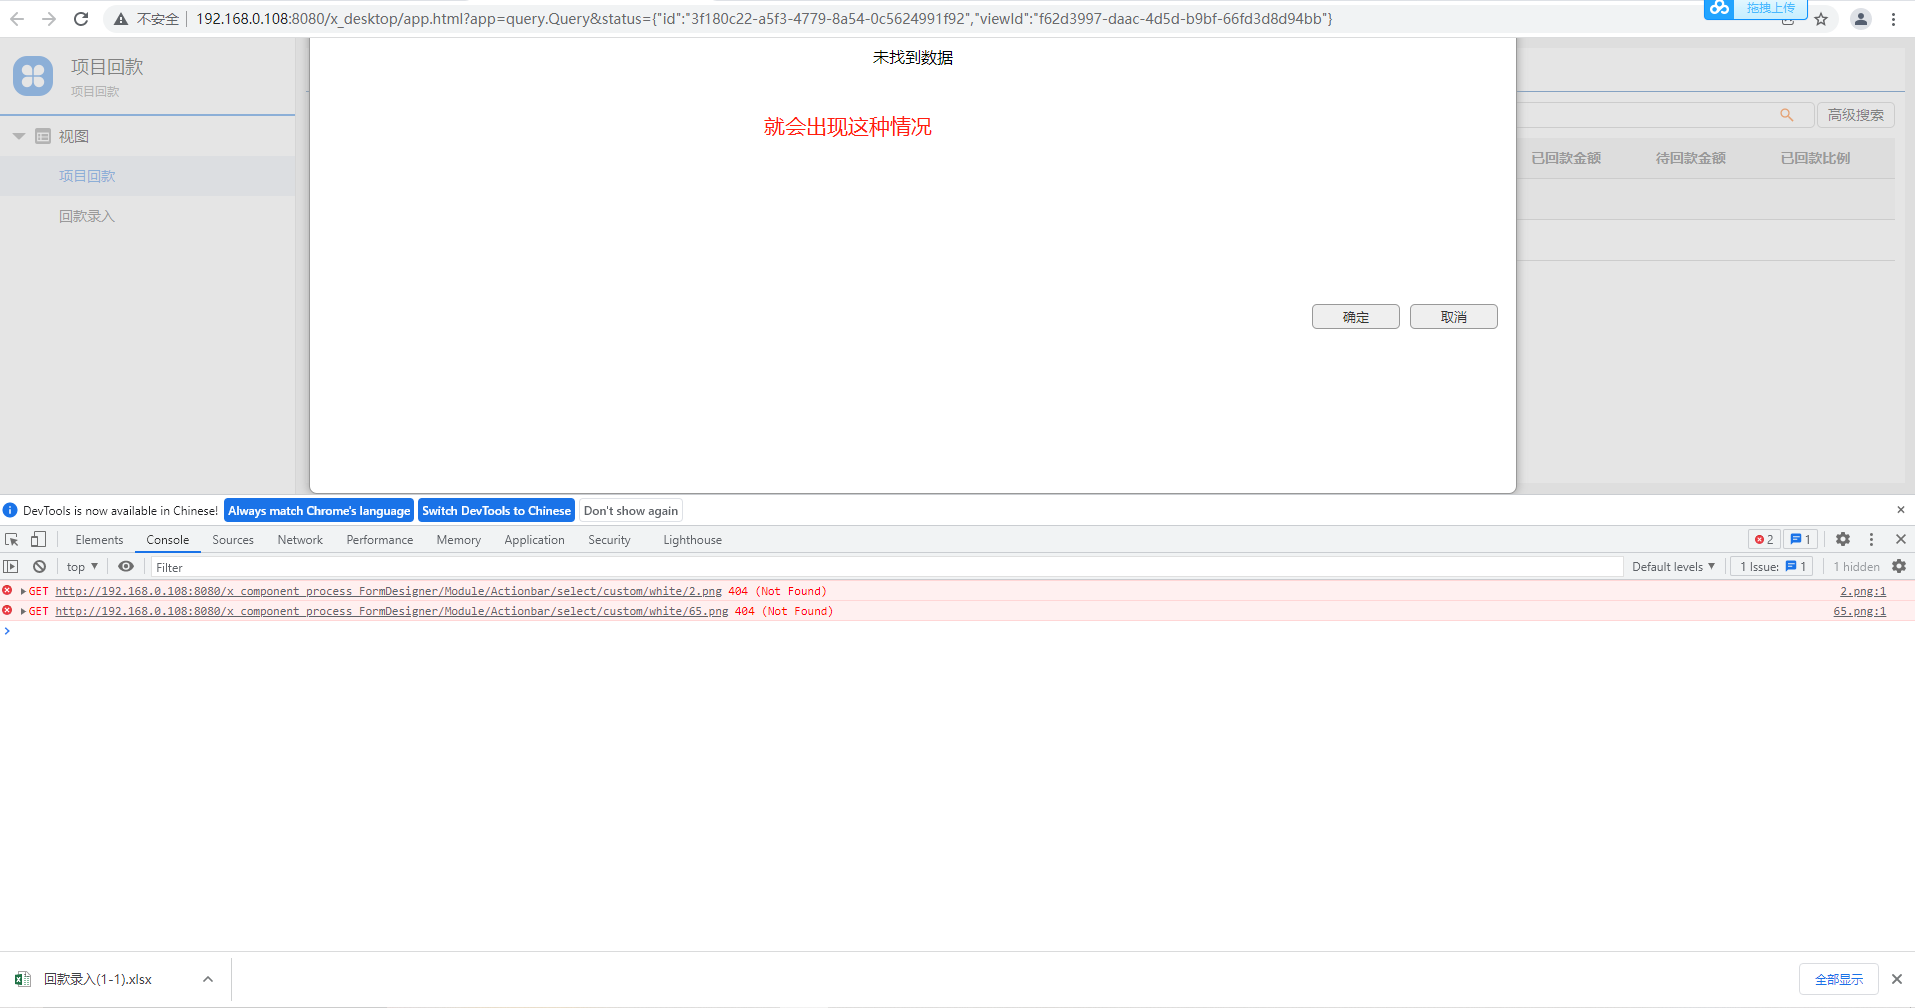Click the 取消 button in the dialog
Image resolution: width=1915 pixels, height=1008 pixels.
pos(1453,317)
